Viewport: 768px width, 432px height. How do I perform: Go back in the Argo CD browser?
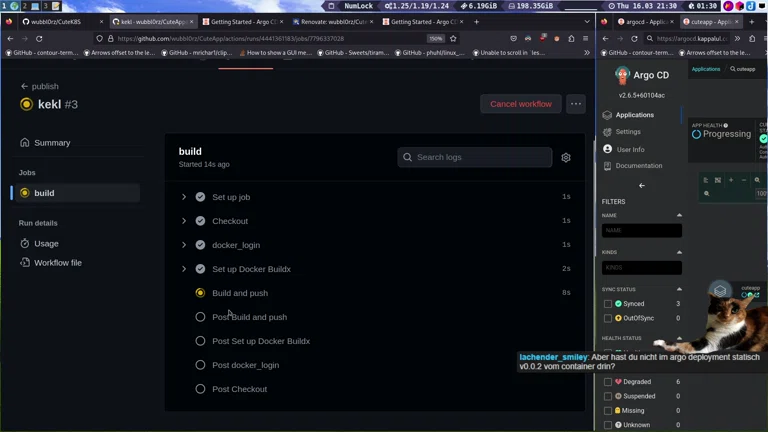click(x=606, y=38)
